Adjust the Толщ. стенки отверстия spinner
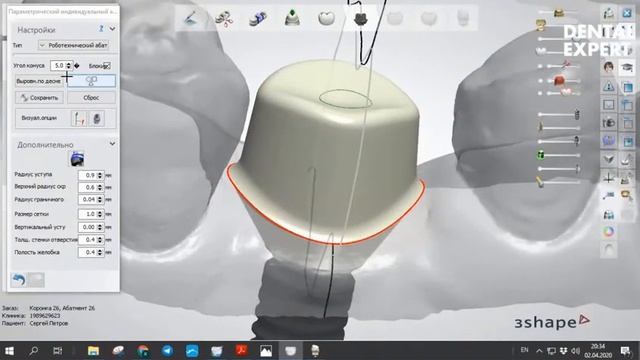Screen dimensions: 640x360 click(x=100, y=240)
